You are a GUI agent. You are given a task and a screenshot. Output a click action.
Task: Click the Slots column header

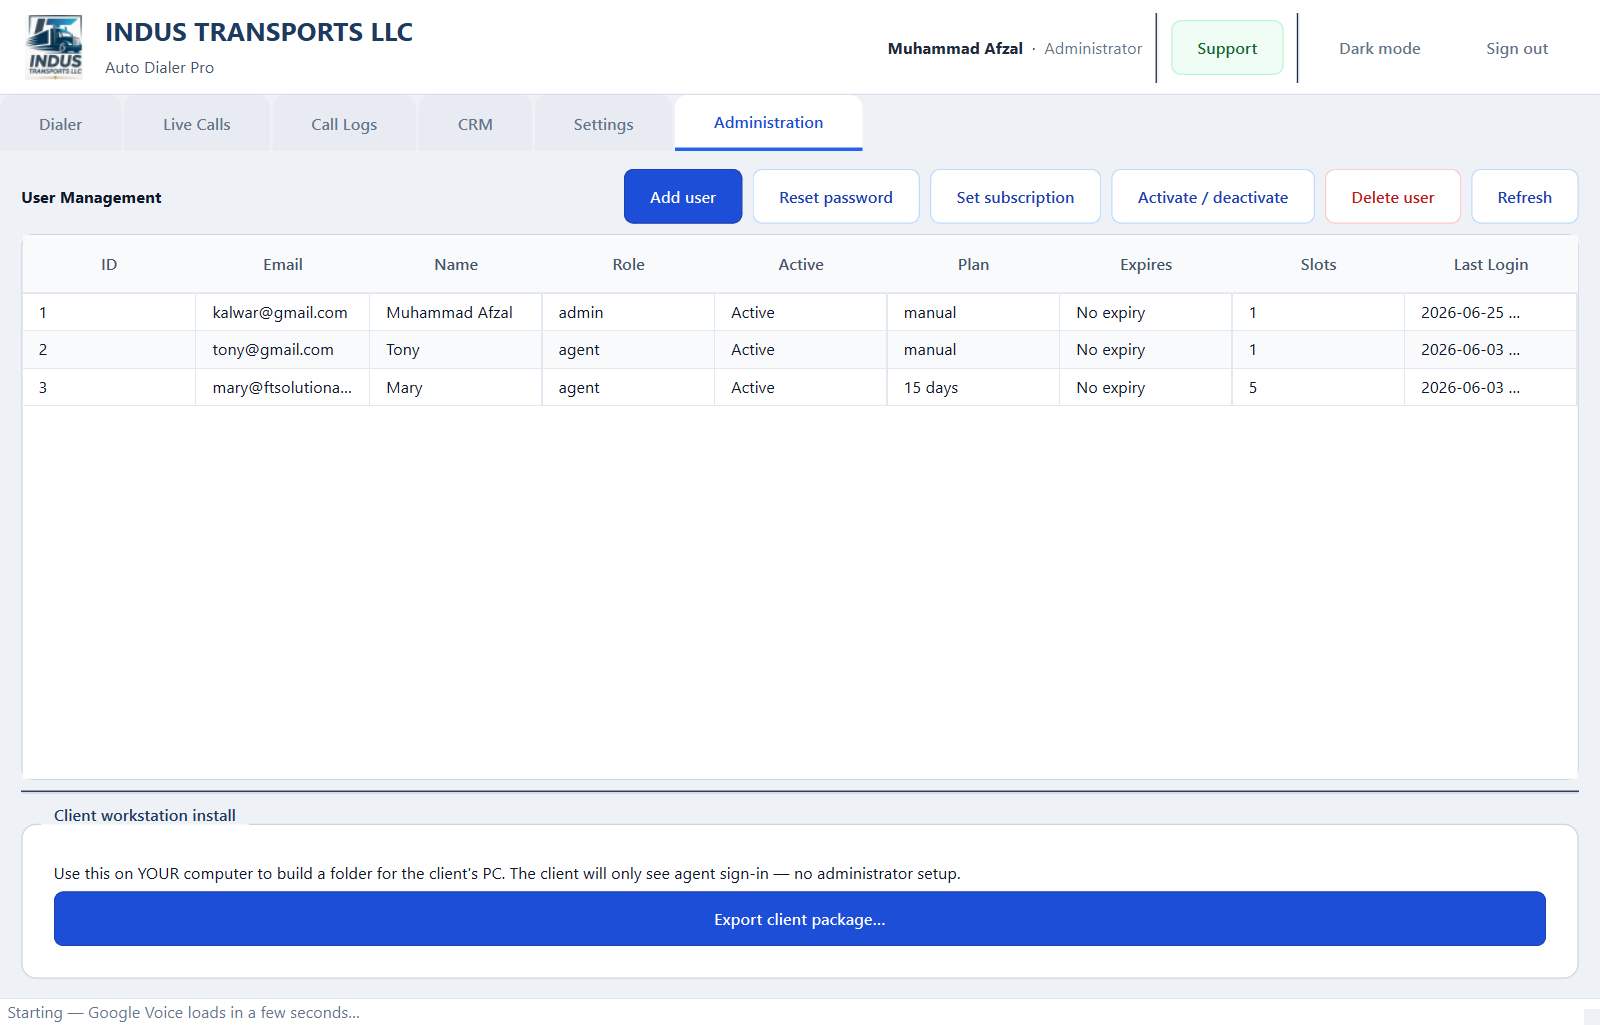1318,264
